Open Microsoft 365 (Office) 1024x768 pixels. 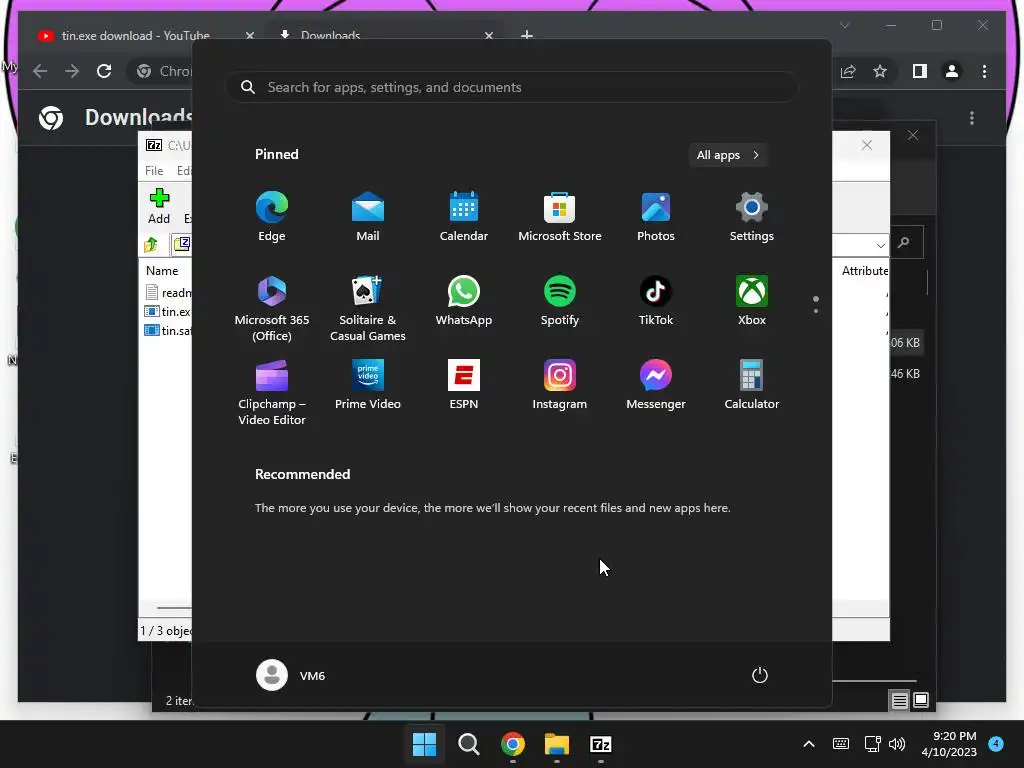click(x=272, y=308)
